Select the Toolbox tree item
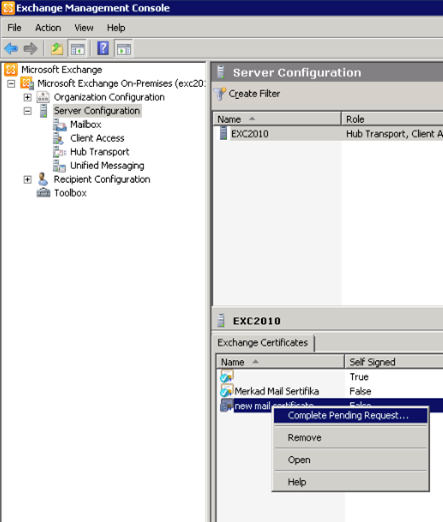This screenshot has width=443, height=522. click(70, 193)
